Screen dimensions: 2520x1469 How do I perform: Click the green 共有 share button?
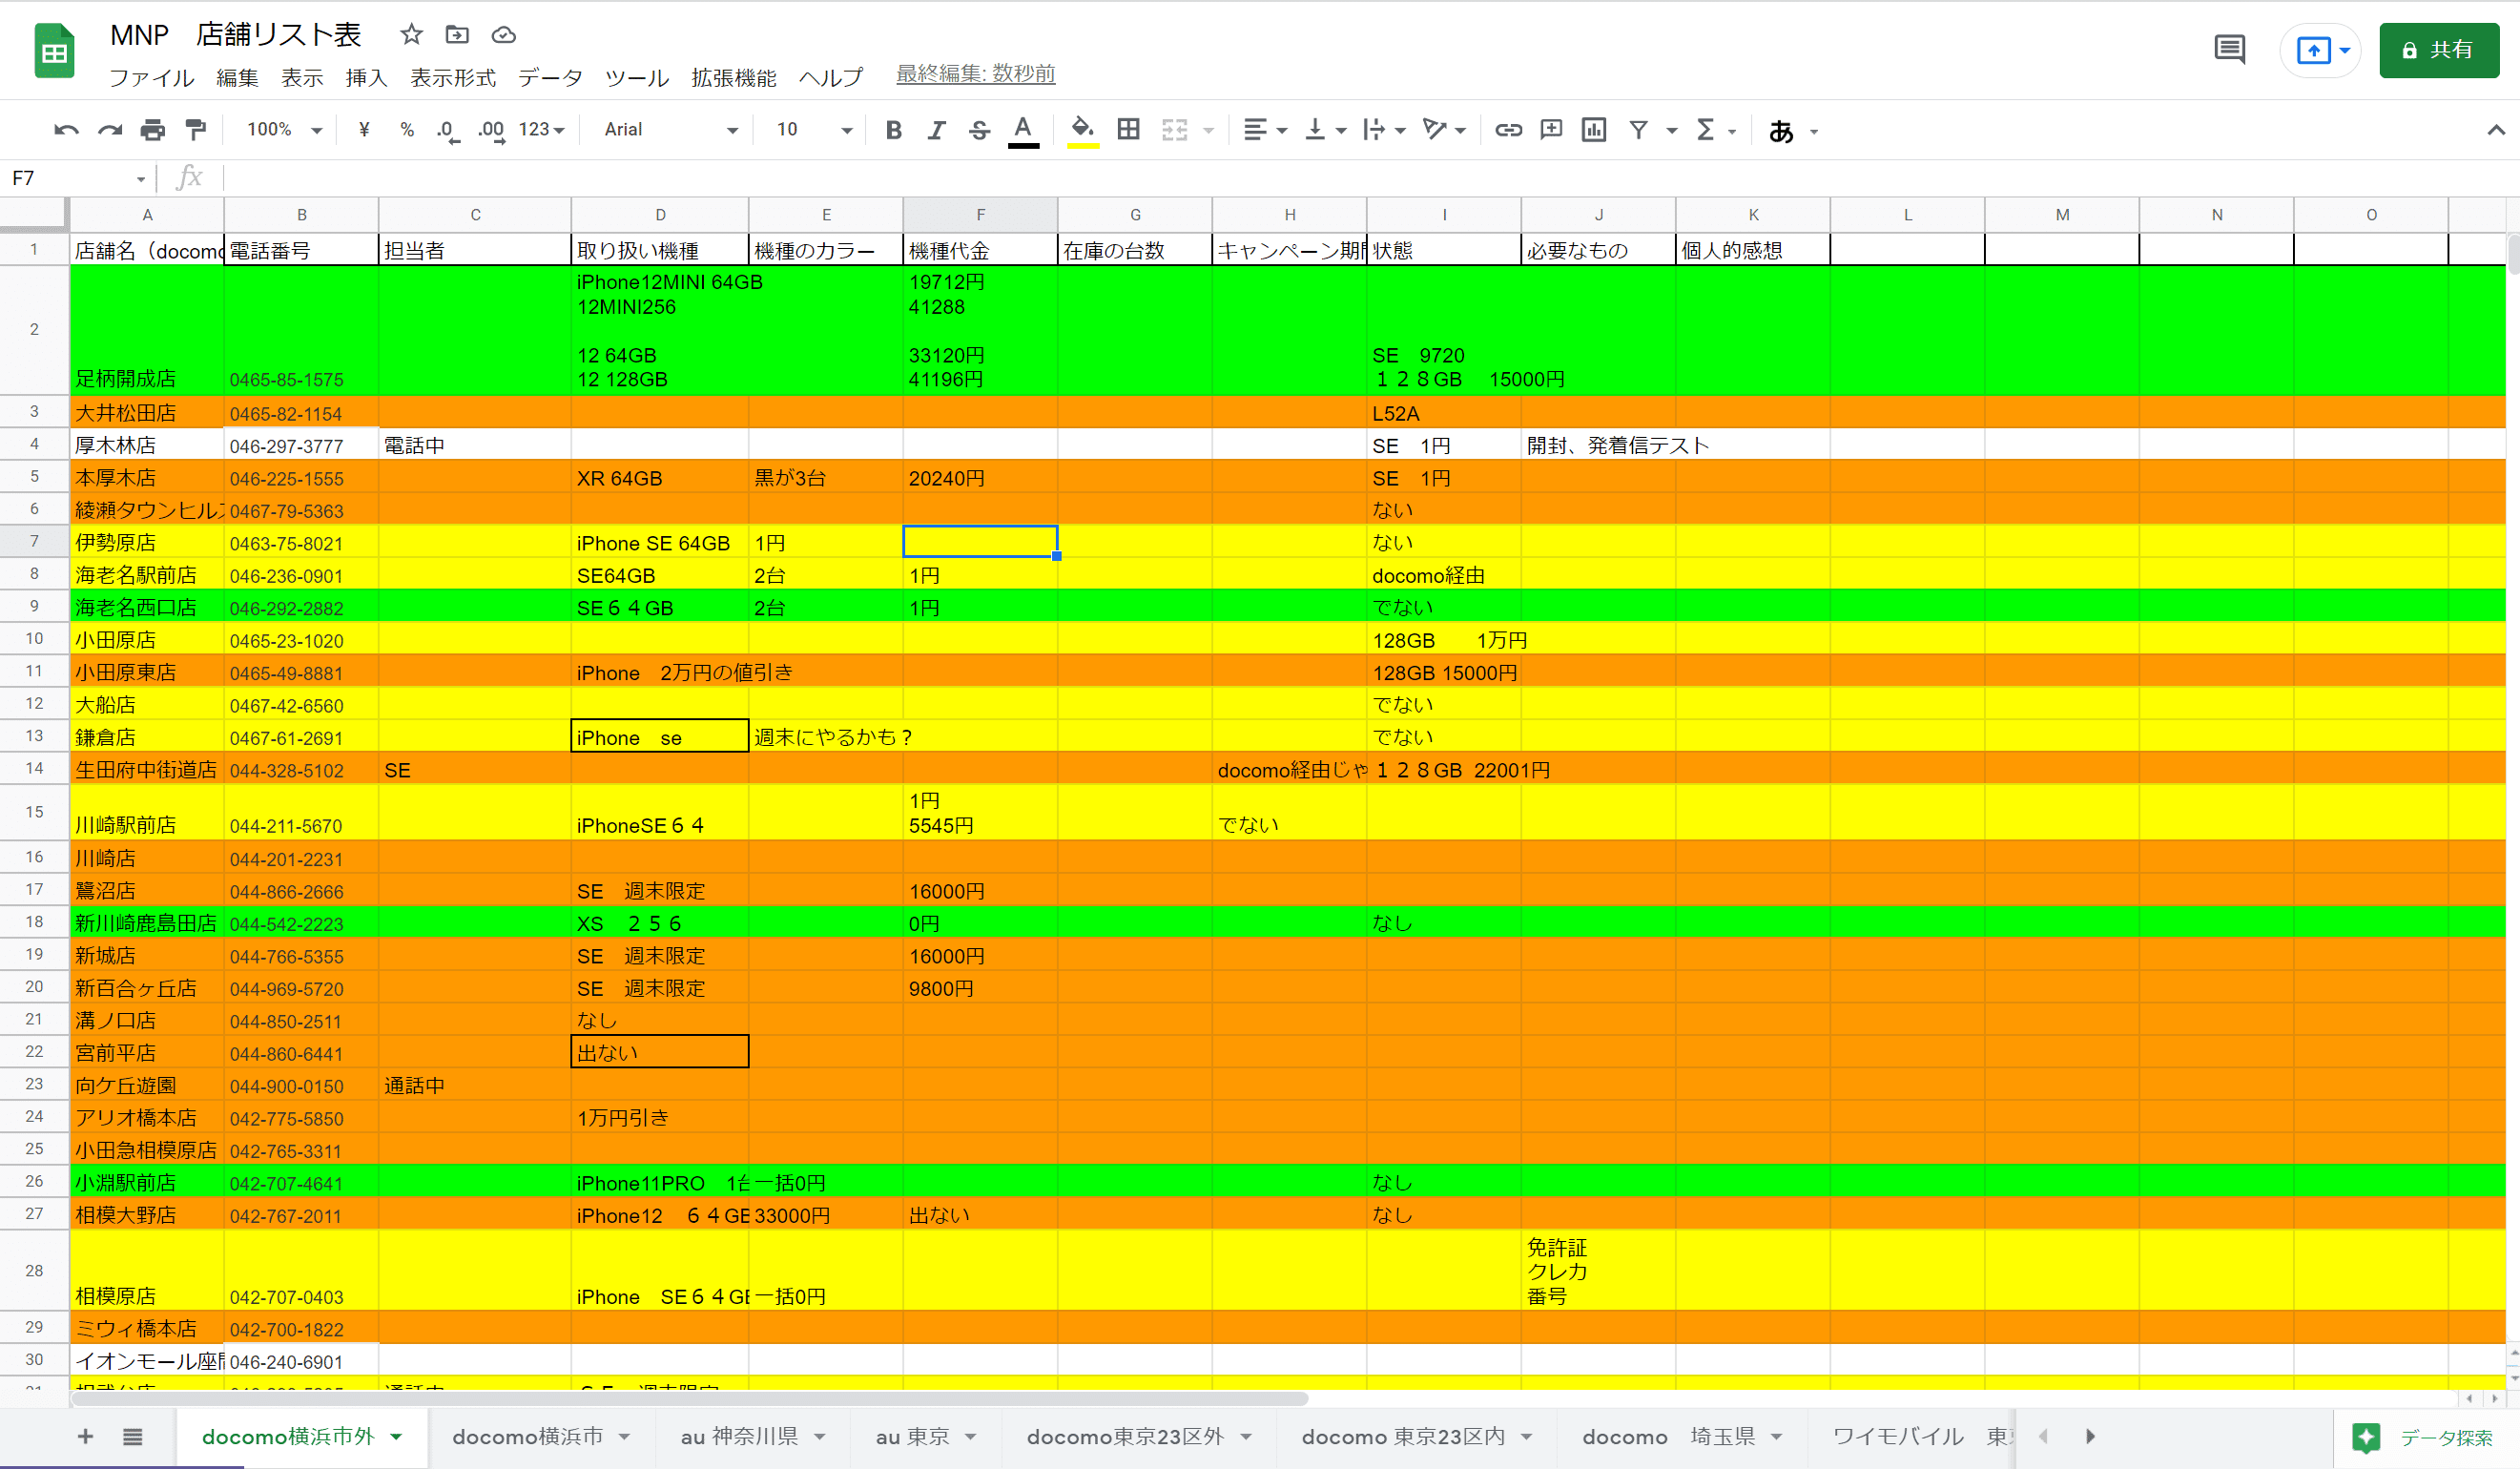click(2438, 50)
